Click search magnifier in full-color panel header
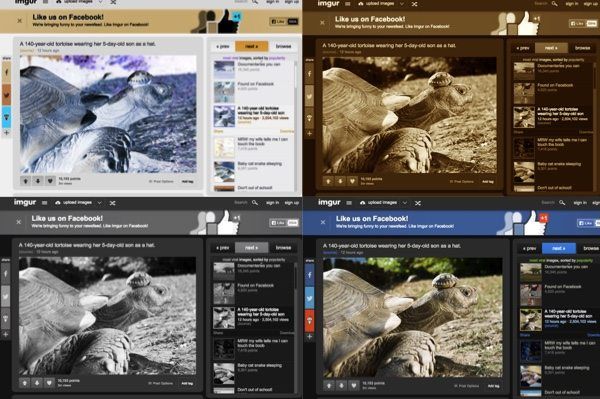This screenshot has height=399, width=600. click(x=562, y=202)
